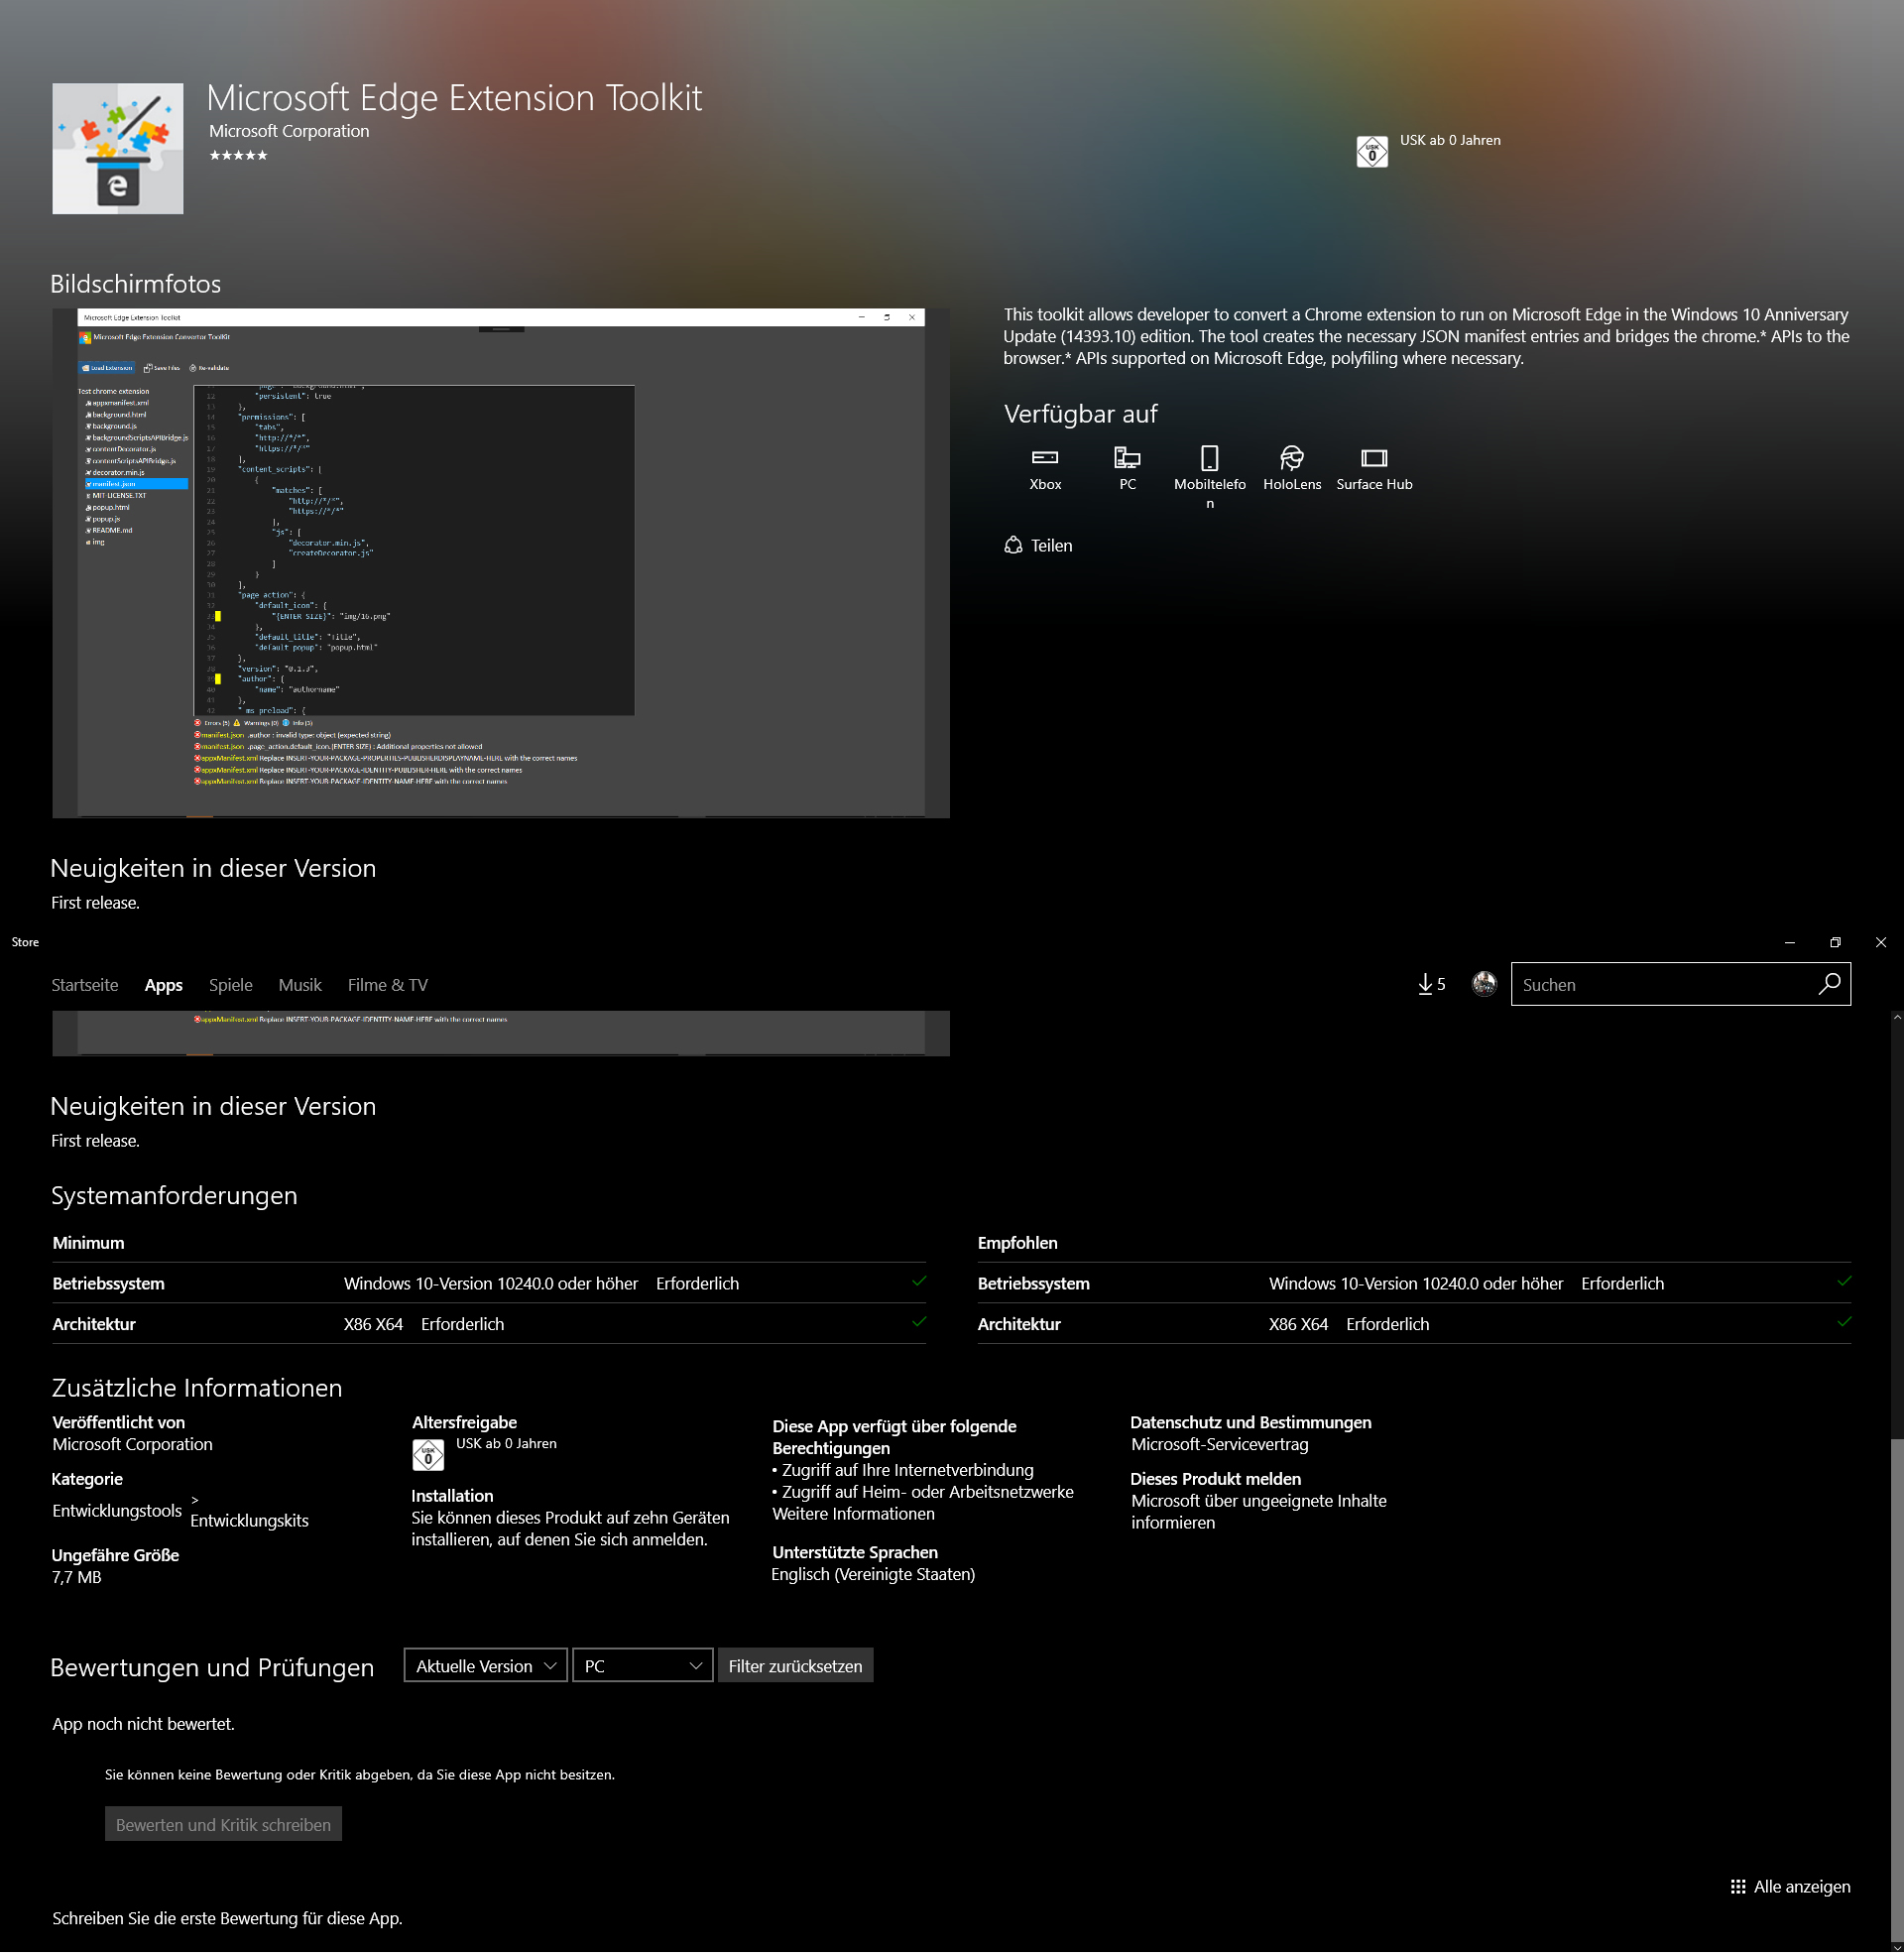Click the Microsoft Edge Extension Toolkit app icon
The width and height of the screenshot is (1904, 1956).
tap(118, 149)
